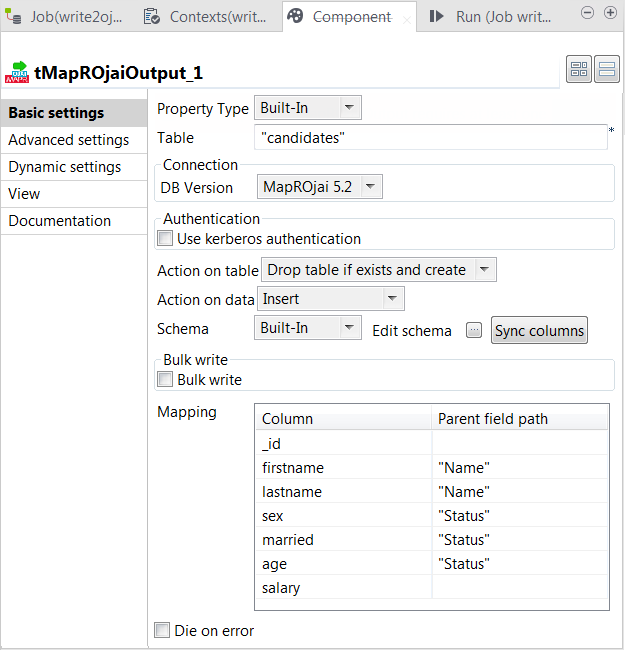The width and height of the screenshot is (625, 650).
Task: Expand the DB Version MapROjai 5.2 dropdown
Action: (319, 187)
